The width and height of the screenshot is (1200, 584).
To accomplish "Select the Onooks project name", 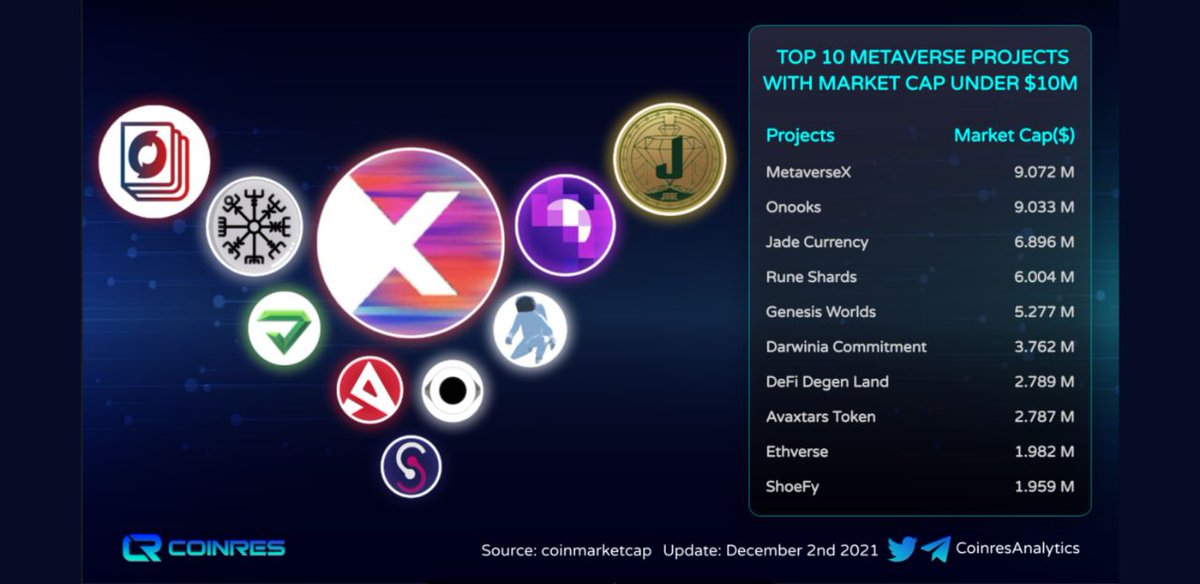I will 793,207.
